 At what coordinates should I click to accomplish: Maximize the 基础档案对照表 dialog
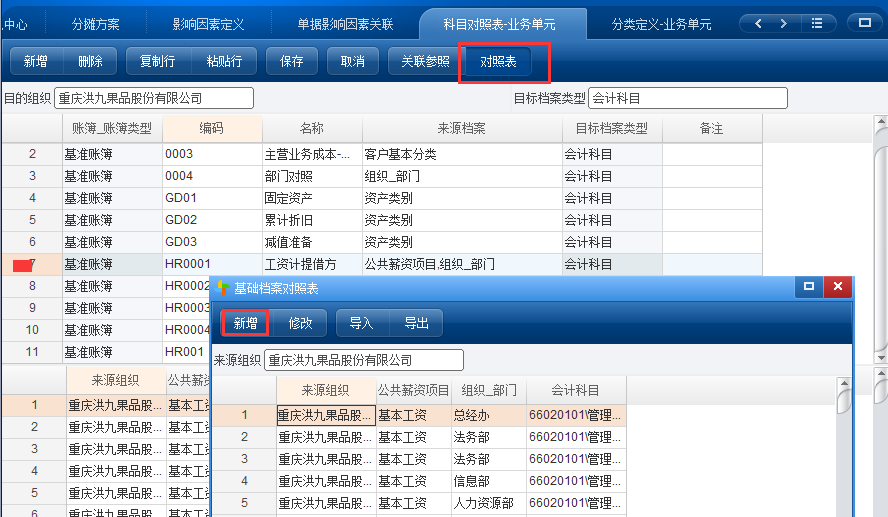tap(809, 287)
